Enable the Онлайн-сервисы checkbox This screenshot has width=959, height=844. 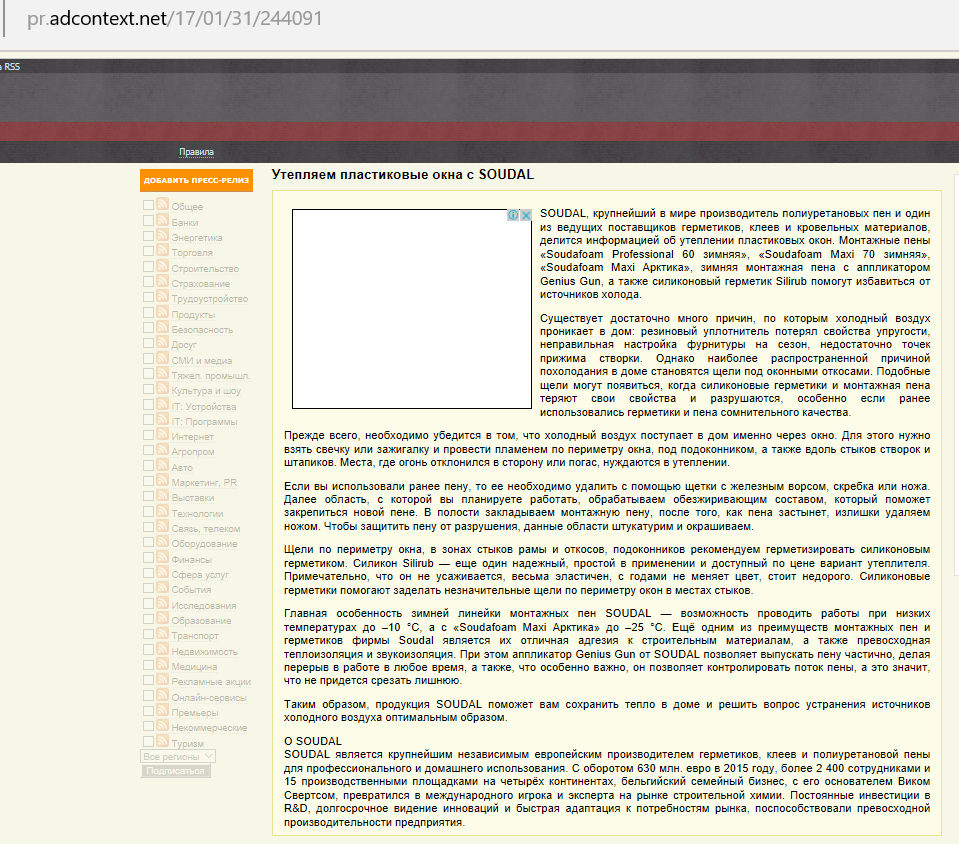(149, 695)
